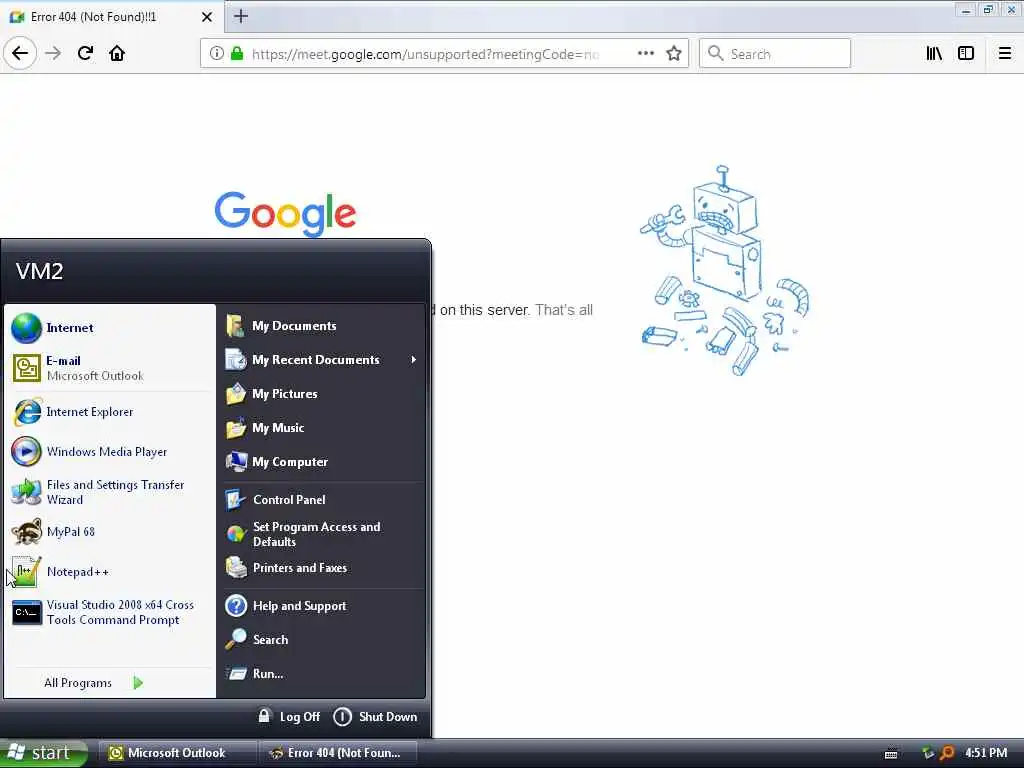This screenshot has height=768, width=1024.
Task: Open page actions three-dots menu
Action: pos(645,54)
